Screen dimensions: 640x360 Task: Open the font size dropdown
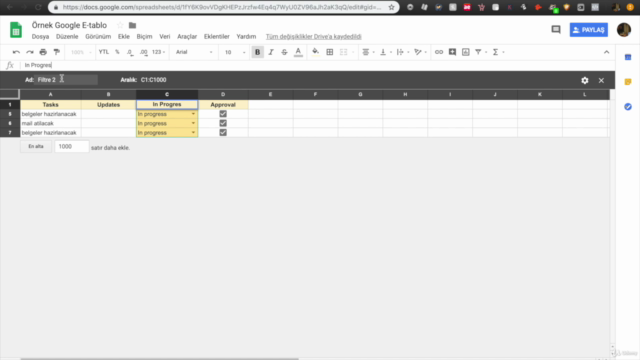coord(235,52)
